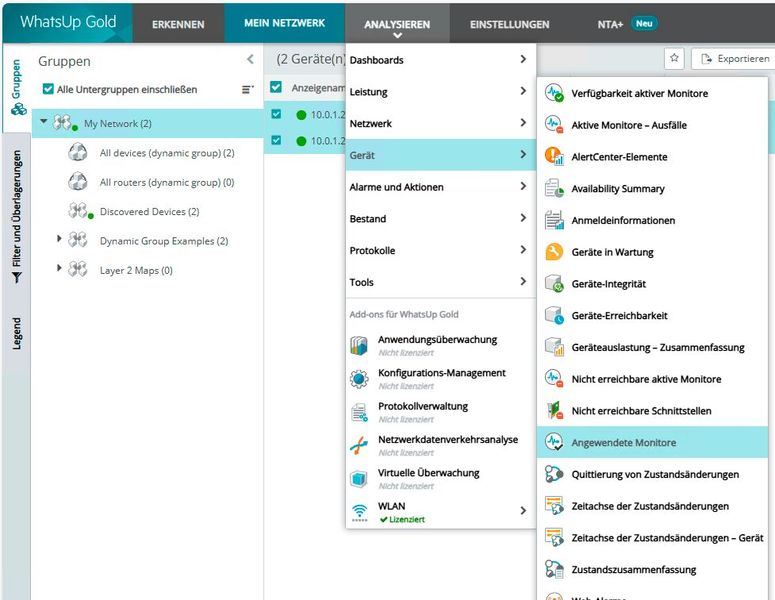Click the Geräte-Integrität icon
Viewport: 775px width, 600px height.
click(554, 284)
